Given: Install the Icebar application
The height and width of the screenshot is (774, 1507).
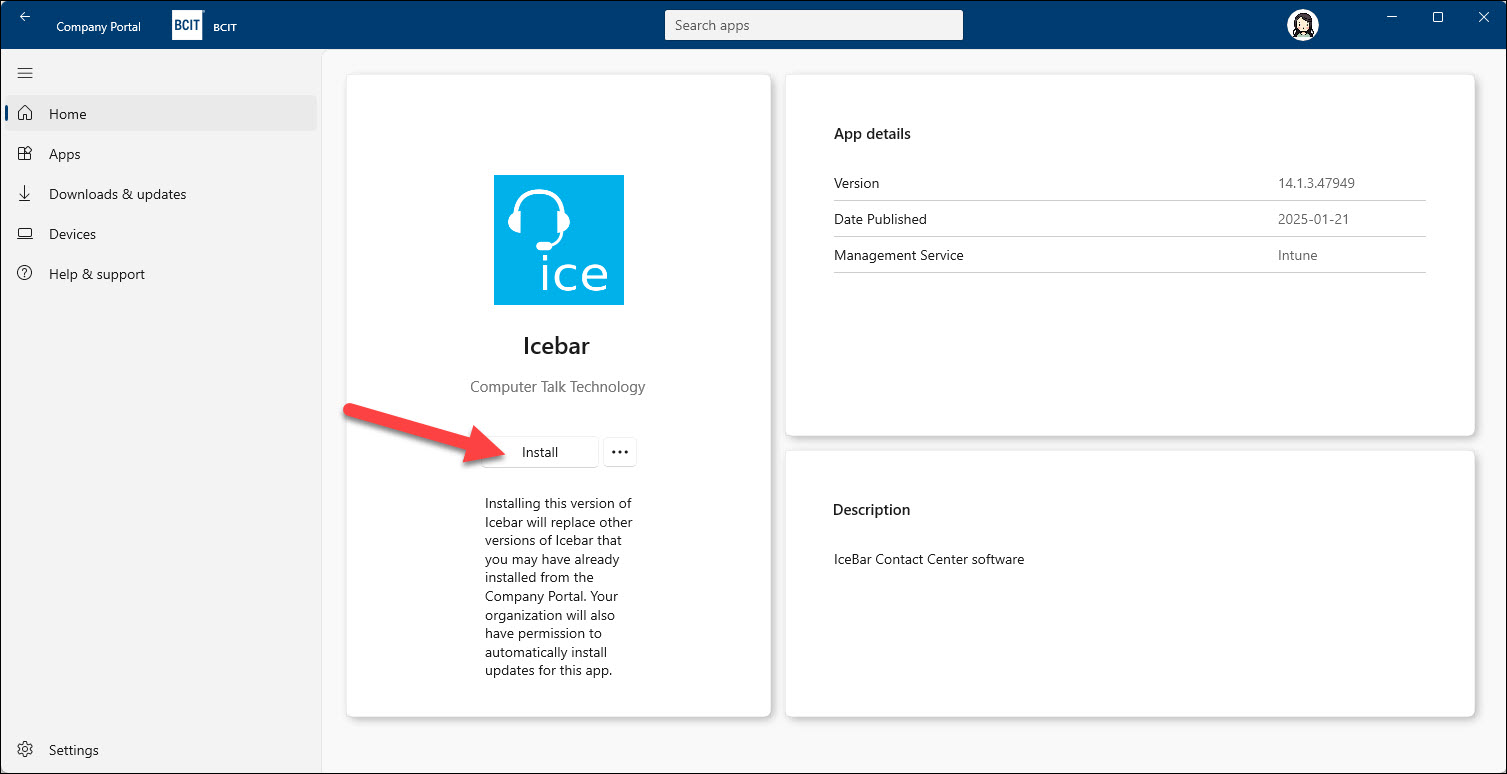Looking at the screenshot, I should [540, 451].
